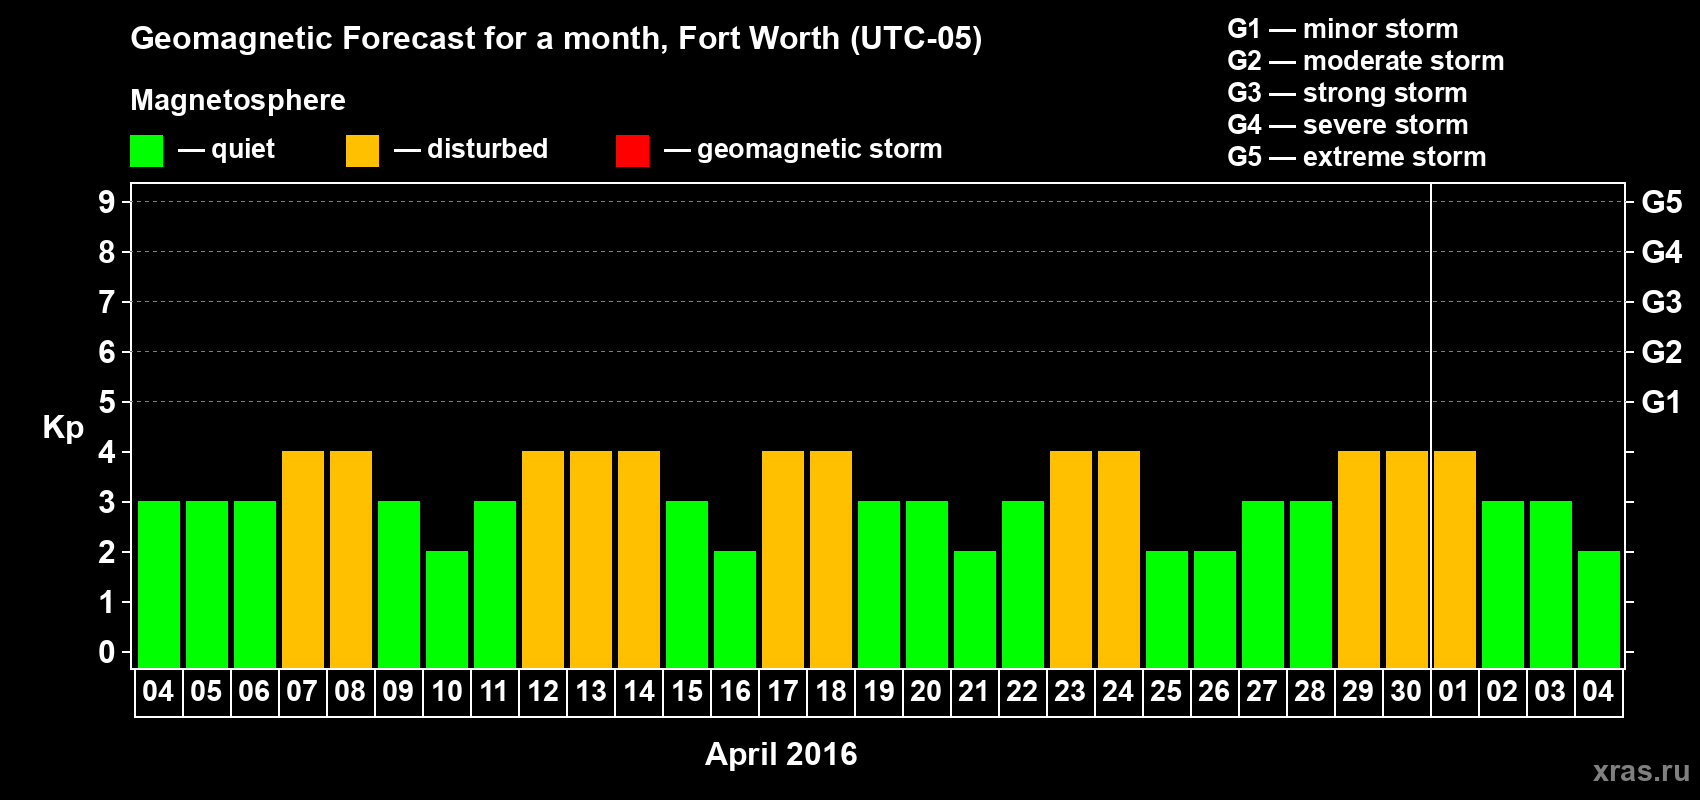Viewport: 1700px width, 800px height.
Task: Click the orange bar above date 01
Action: [1455, 559]
